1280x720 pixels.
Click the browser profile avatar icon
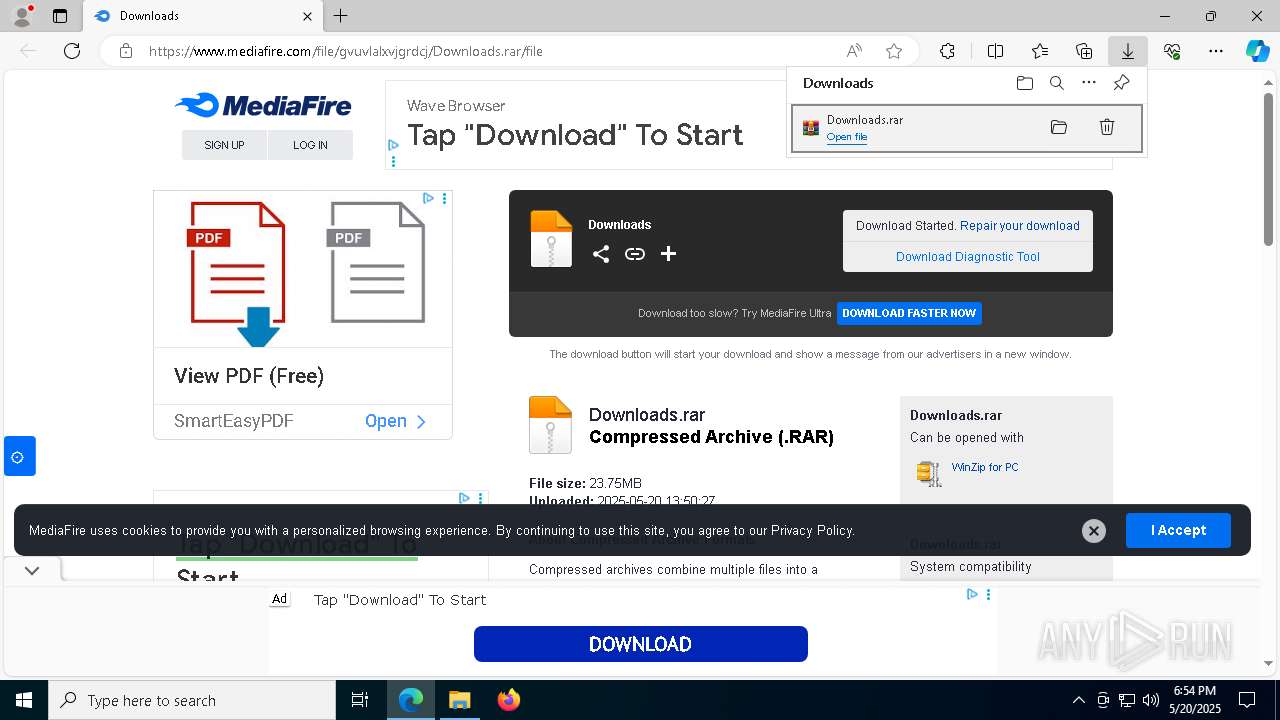click(21, 15)
